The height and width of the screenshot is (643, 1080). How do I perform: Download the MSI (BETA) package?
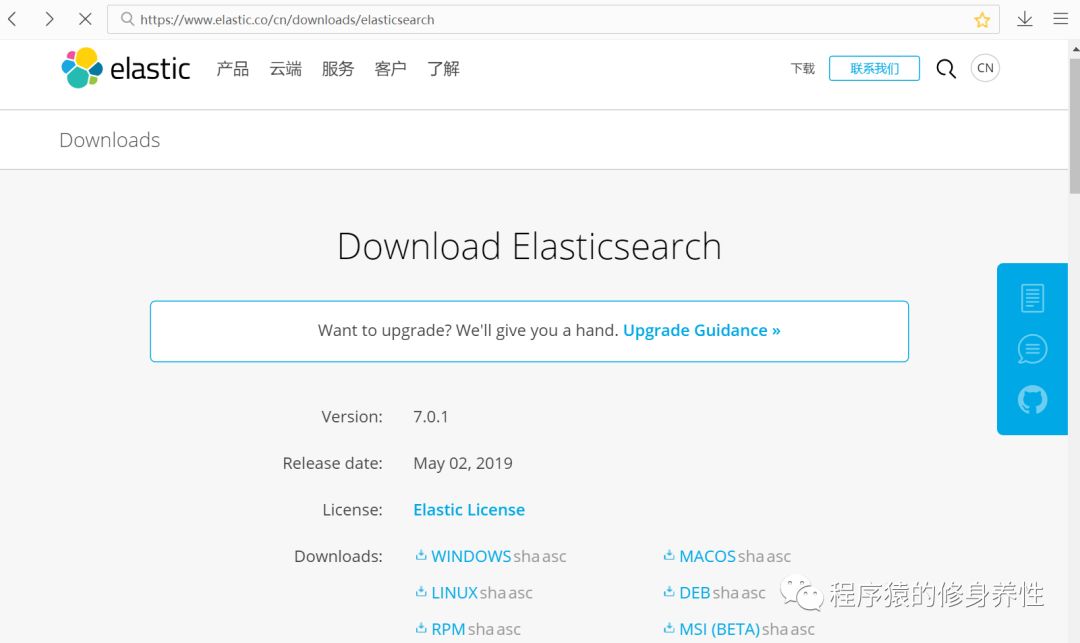[719, 629]
